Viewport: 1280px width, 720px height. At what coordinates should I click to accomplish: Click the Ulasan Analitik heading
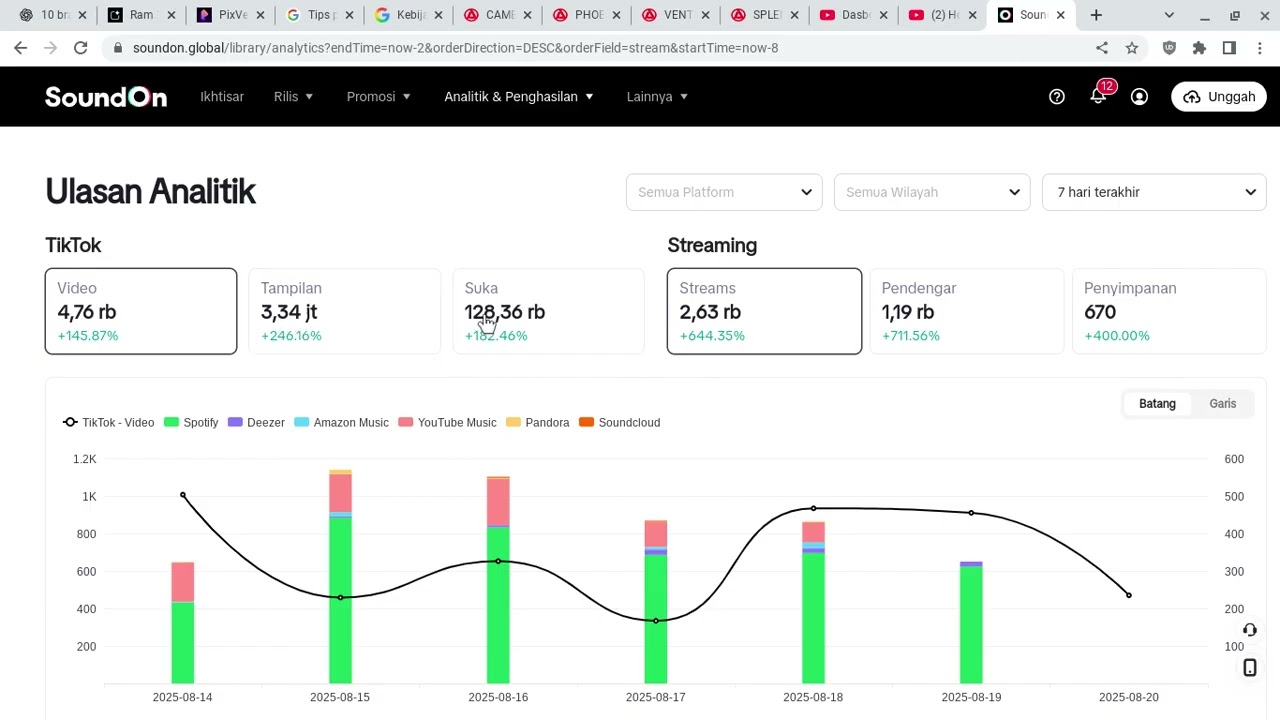[x=151, y=192]
